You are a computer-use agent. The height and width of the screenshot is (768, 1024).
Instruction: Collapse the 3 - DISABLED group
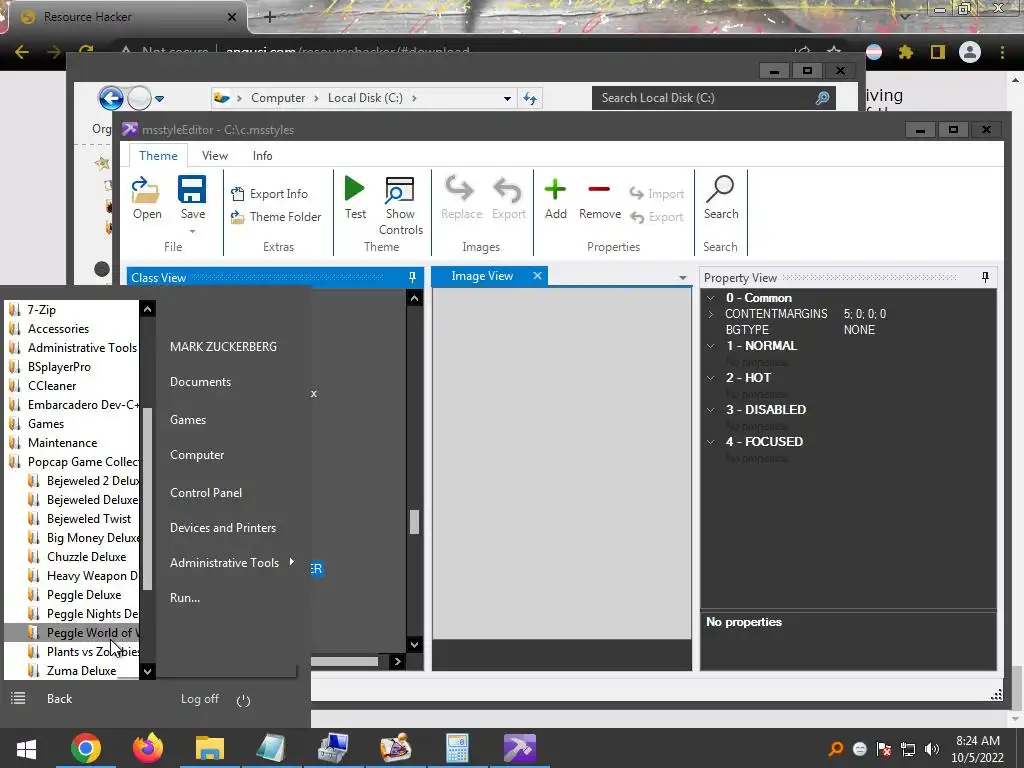coord(711,410)
